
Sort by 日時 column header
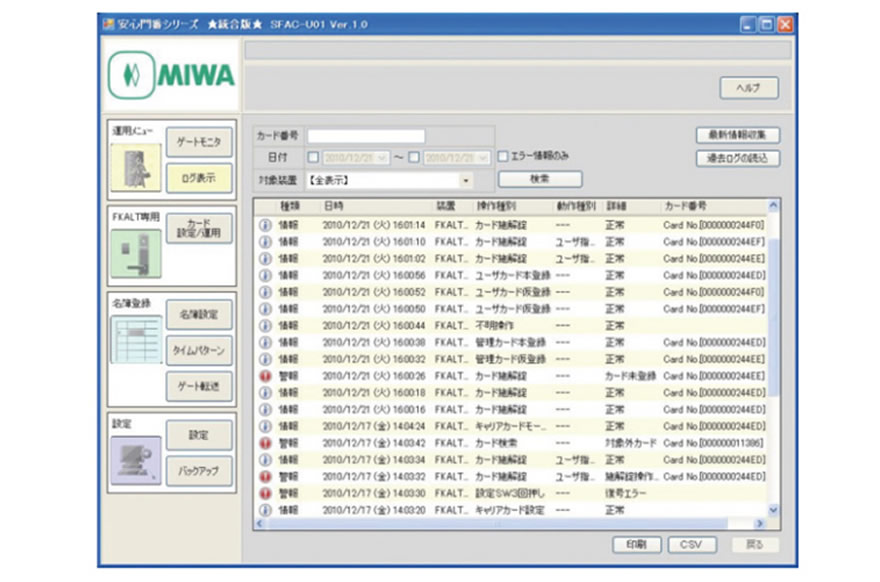click(x=333, y=207)
